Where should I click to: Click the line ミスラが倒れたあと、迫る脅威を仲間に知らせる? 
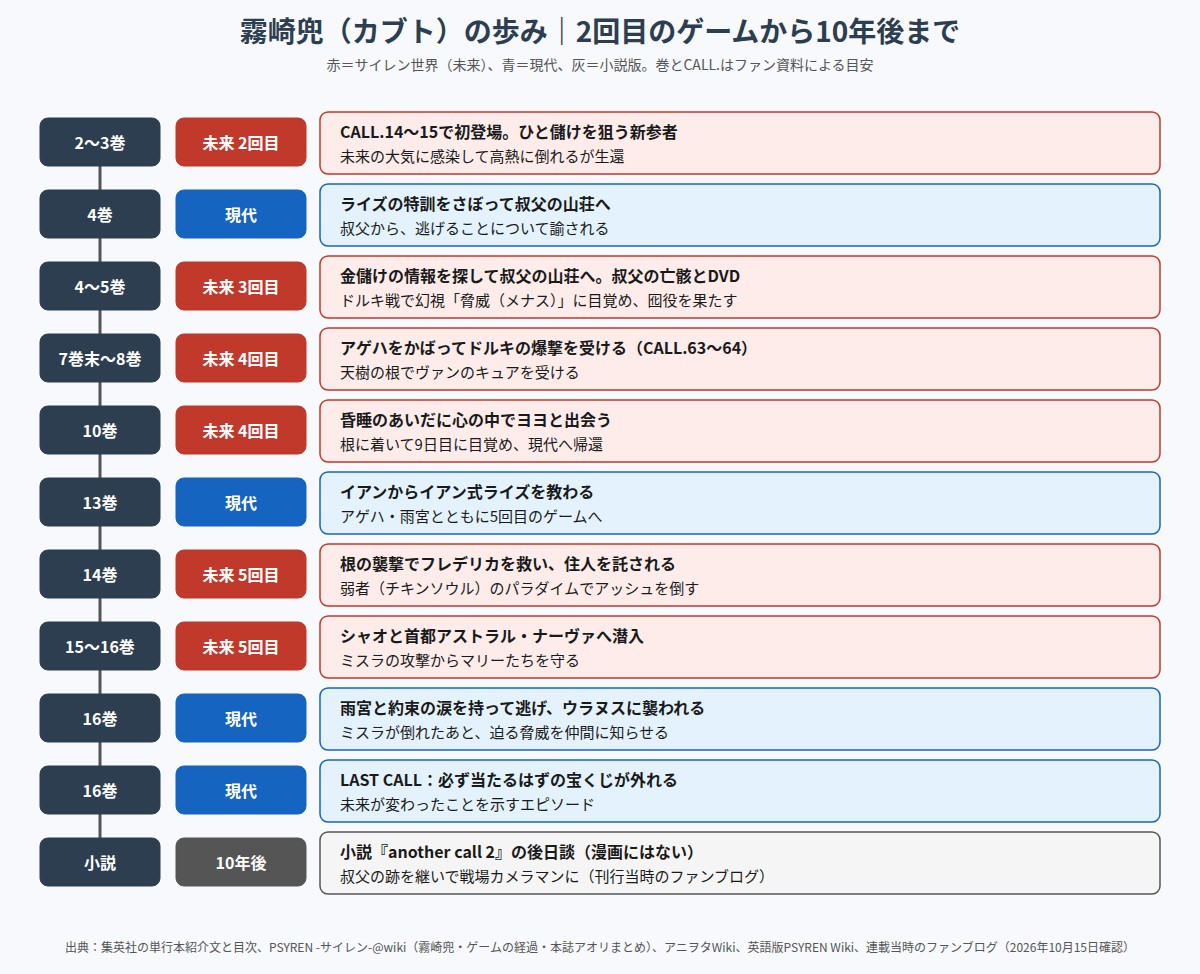(504, 732)
